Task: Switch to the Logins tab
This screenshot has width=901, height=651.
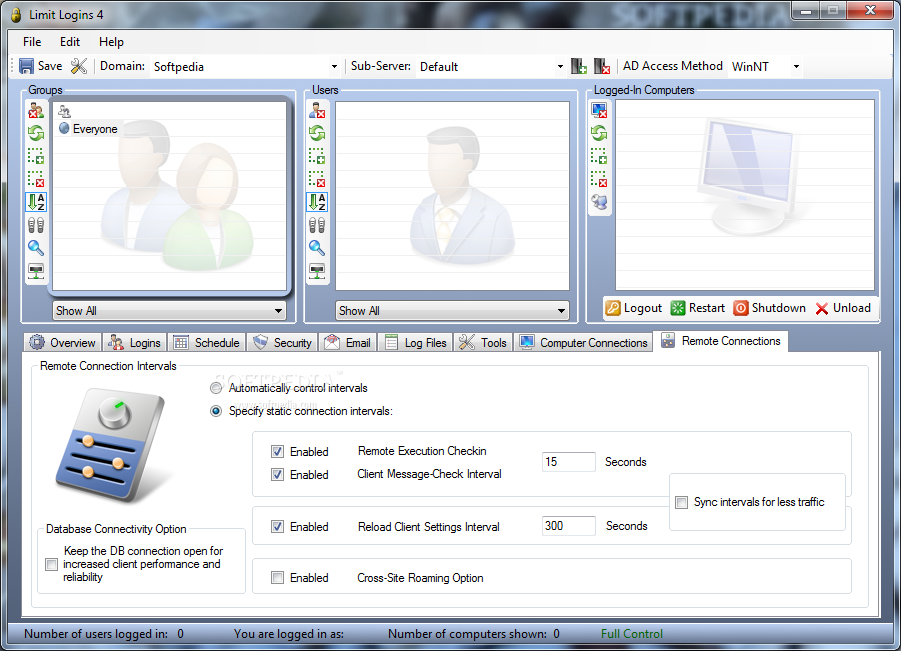Action: 134,342
